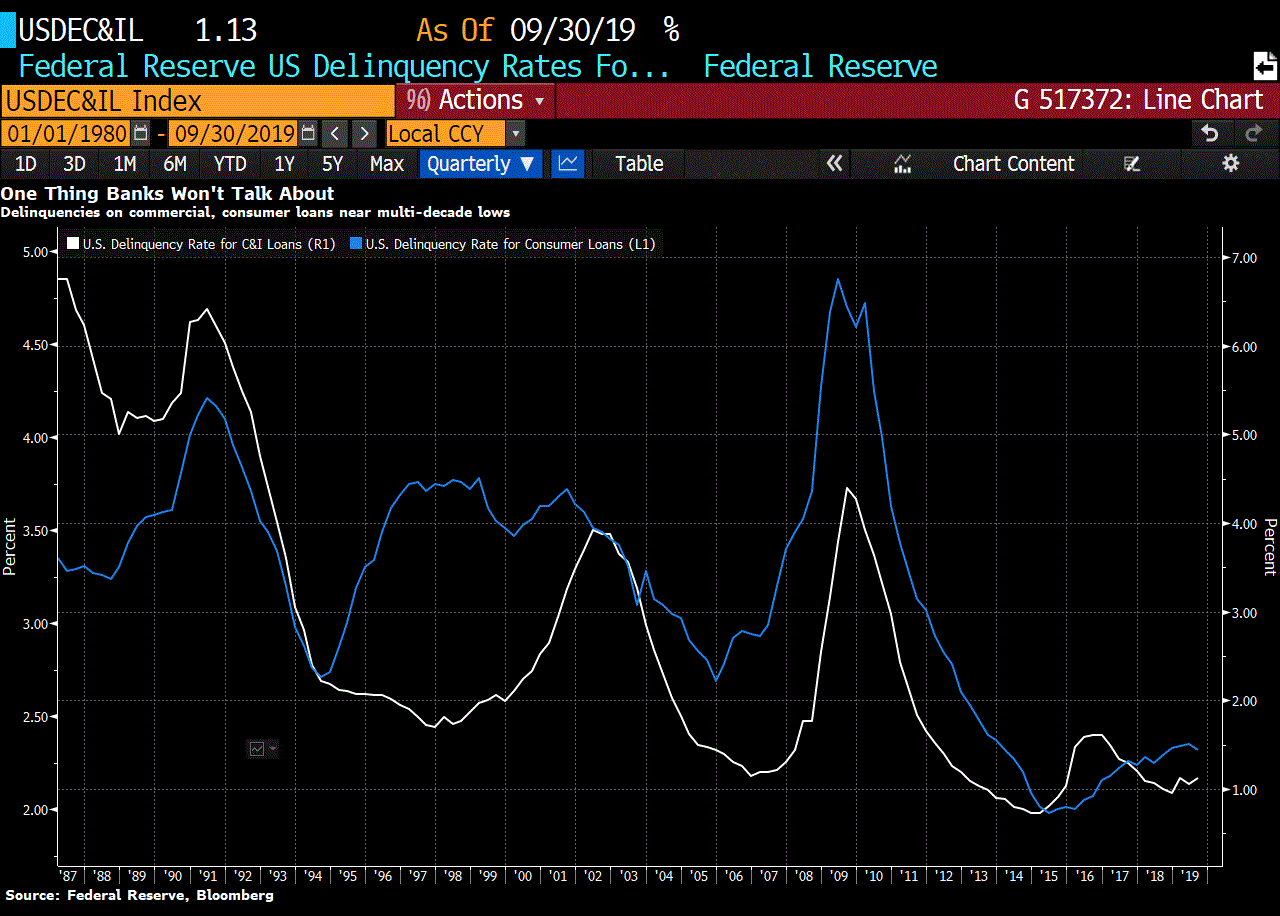
Task: Open the Quarterly periodicity dropdown
Action: point(481,164)
